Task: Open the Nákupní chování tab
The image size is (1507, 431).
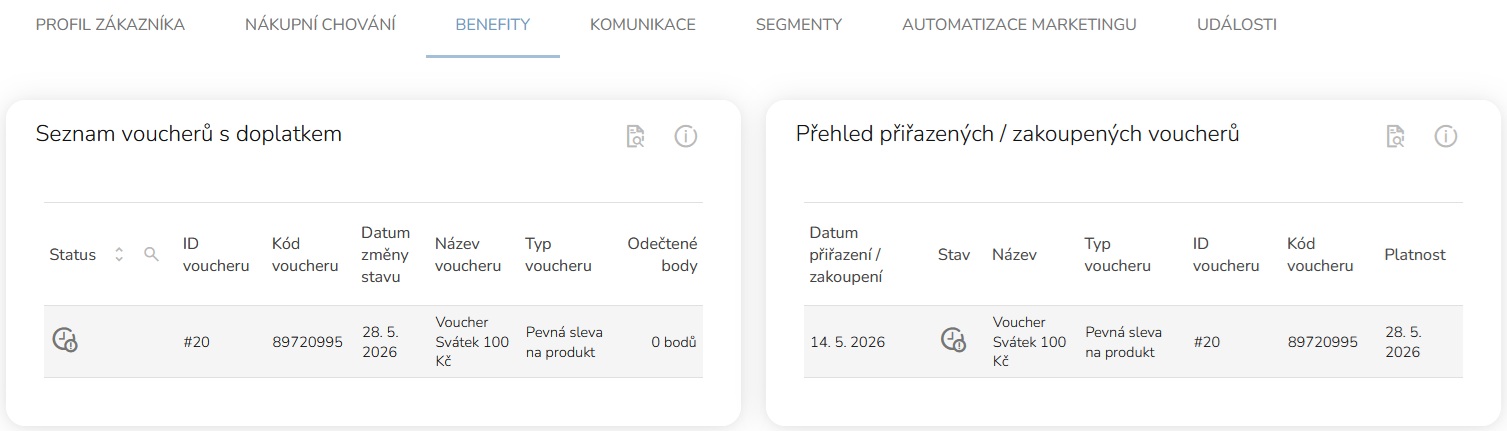Action: coord(320,25)
